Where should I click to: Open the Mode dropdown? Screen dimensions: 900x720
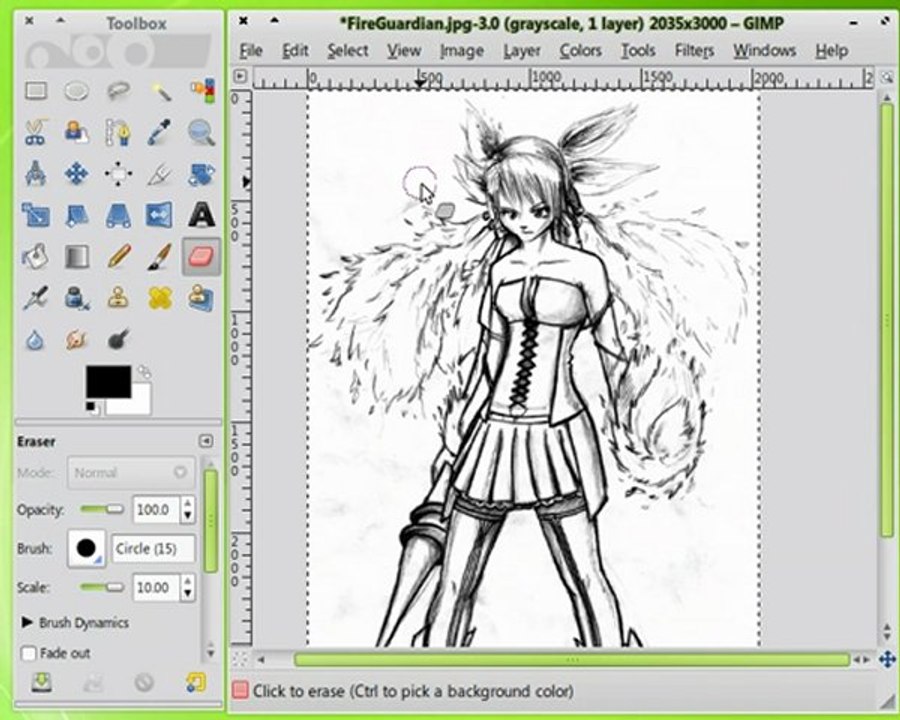pyautogui.click(x=131, y=473)
